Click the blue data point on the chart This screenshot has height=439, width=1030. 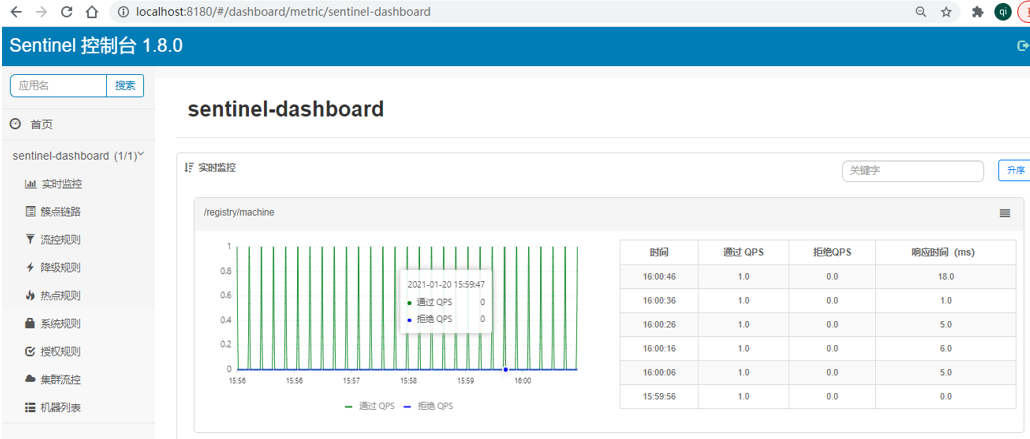[x=505, y=369]
